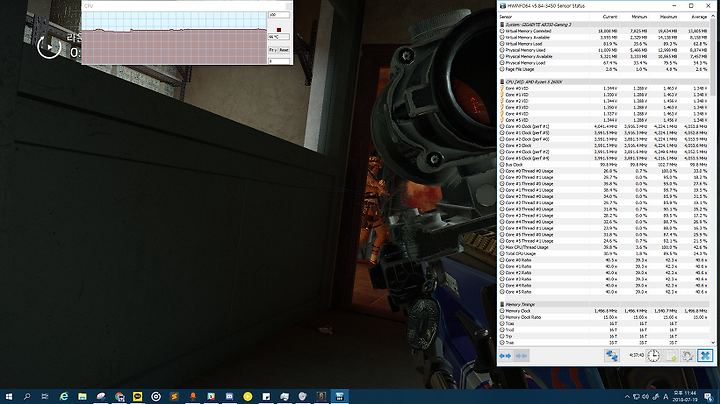Viewport: 720px width, 404px height.
Task: Select the Core #0 VID row
Action: [x=604, y=88]
